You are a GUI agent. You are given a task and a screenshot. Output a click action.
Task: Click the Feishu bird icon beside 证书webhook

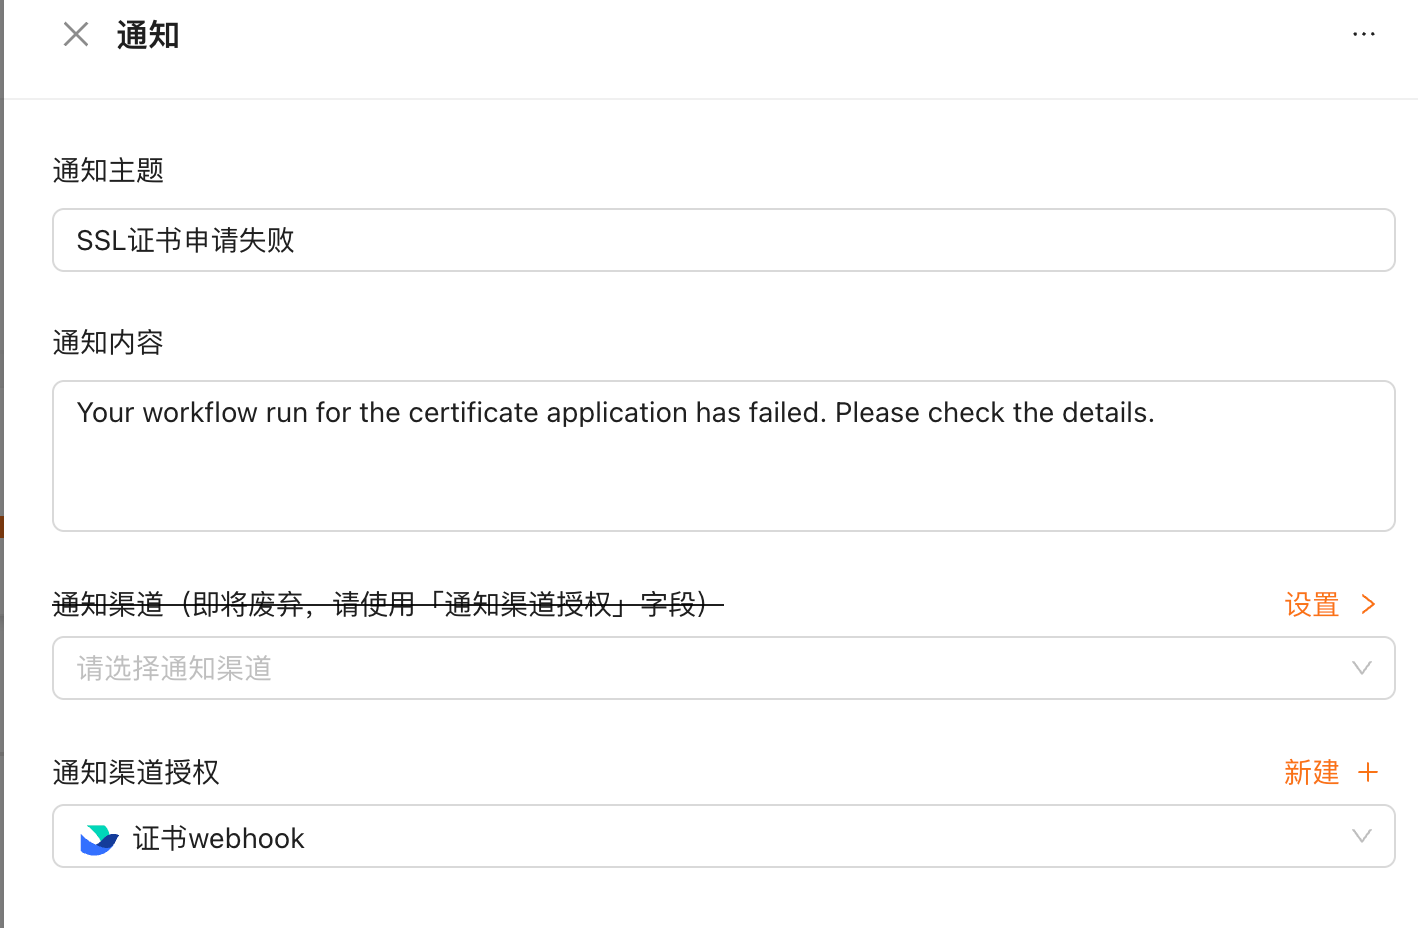[99, 838]
